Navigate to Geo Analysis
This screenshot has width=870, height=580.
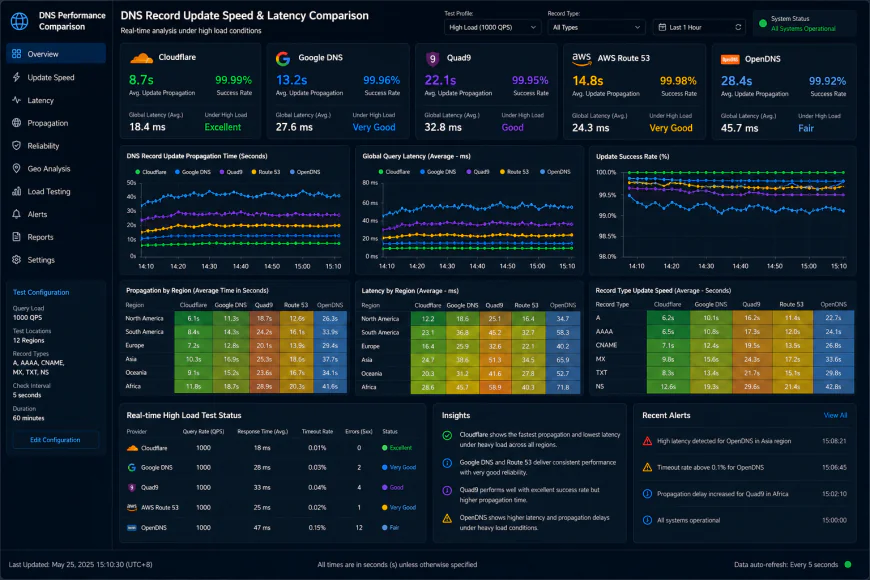click(x=56, y=168)
